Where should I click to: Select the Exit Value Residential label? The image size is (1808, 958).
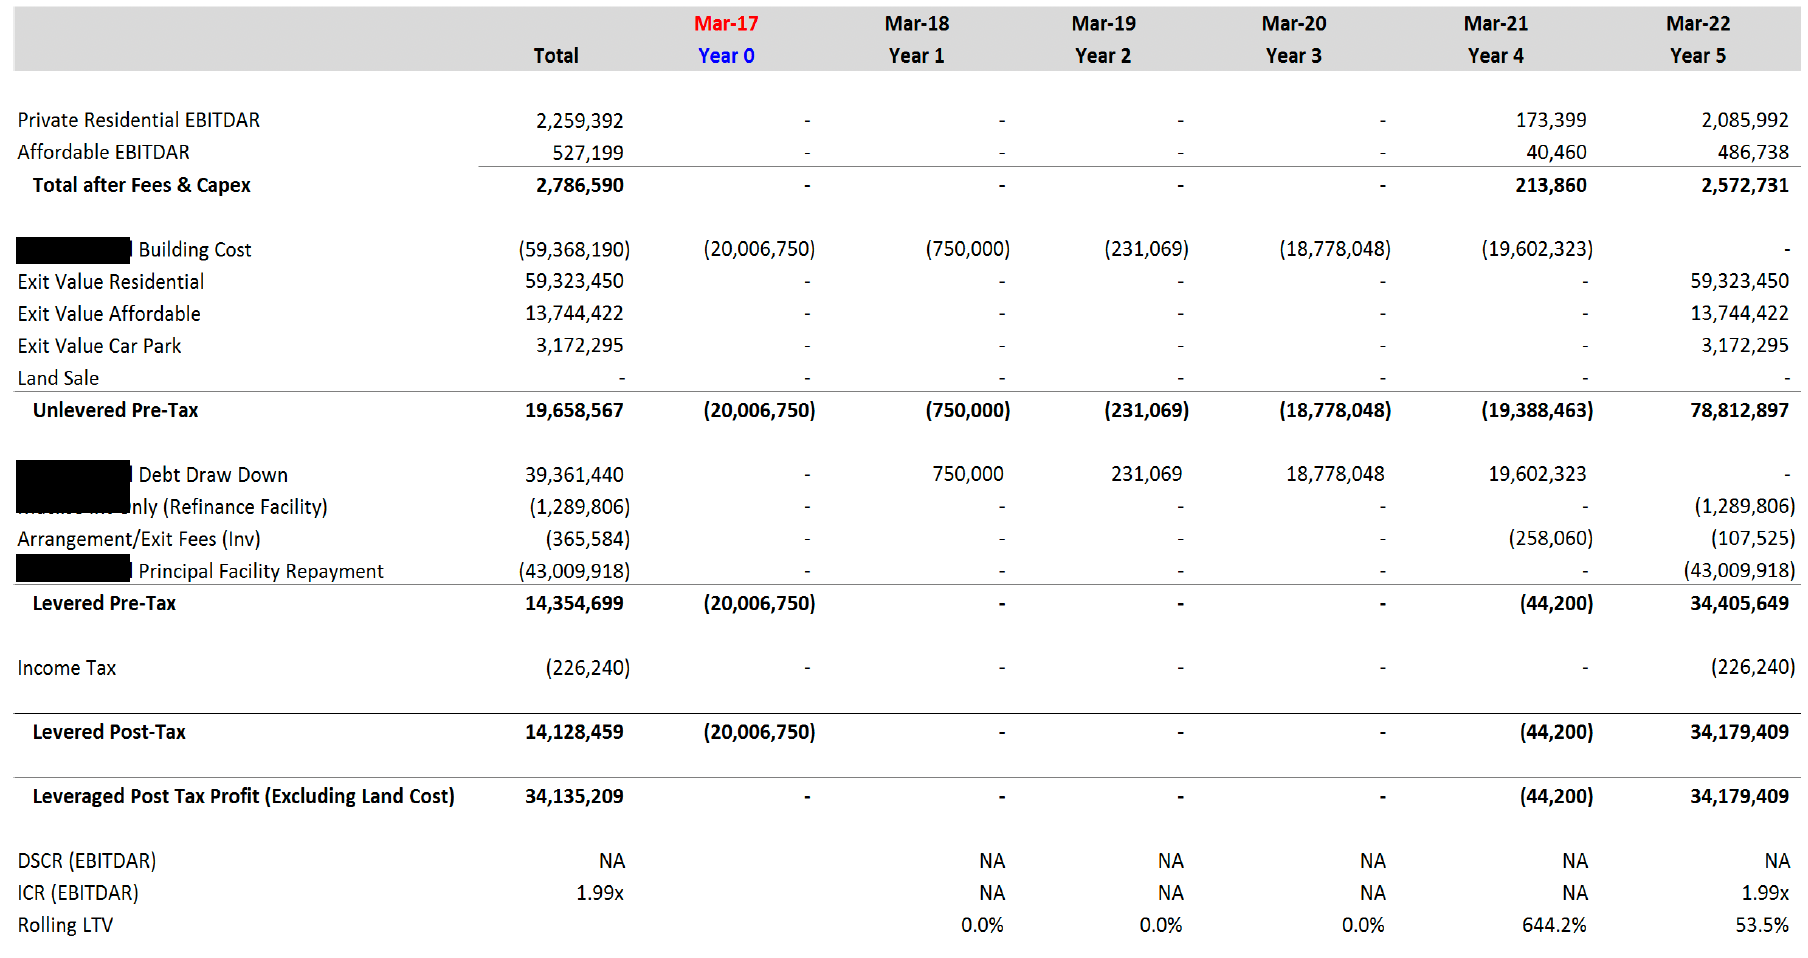tap(111, 282)
